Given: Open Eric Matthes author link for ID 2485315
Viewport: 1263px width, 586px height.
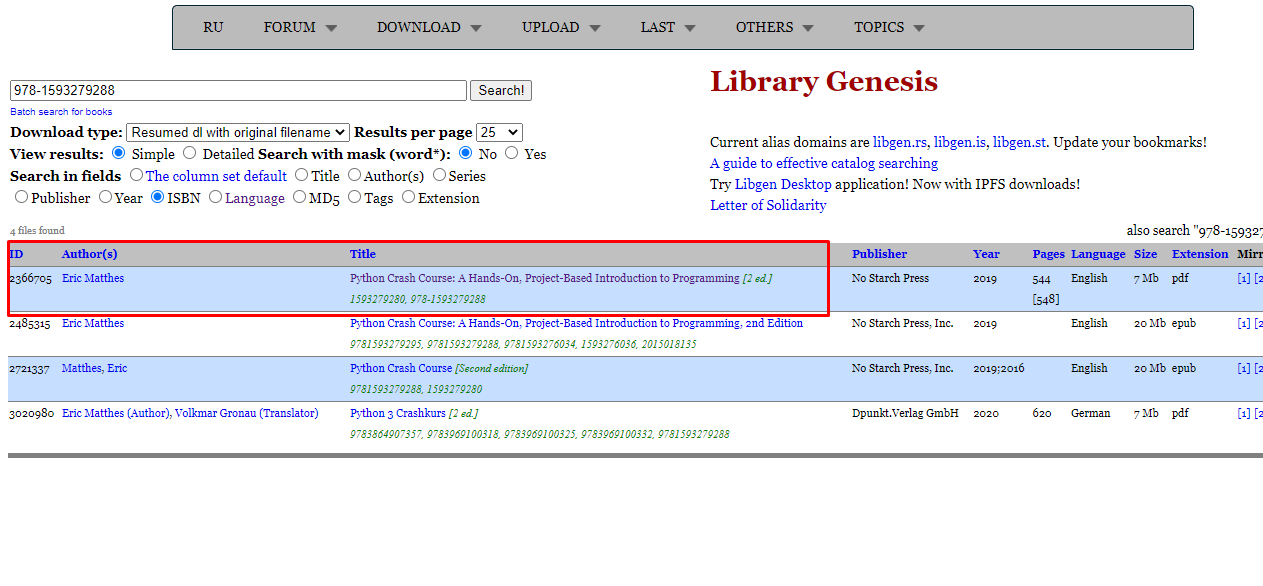Looking at the screenshot, I should pos(93,323).
